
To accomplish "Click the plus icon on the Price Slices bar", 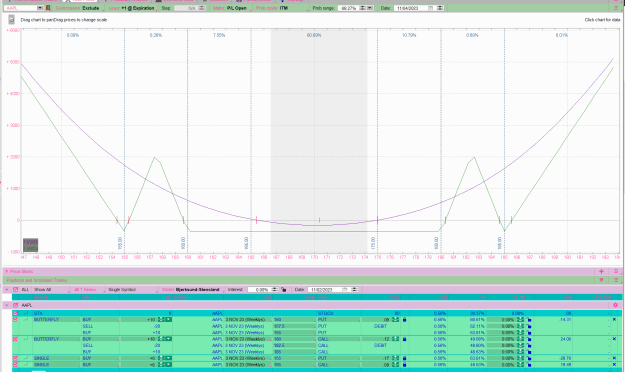I will coord(601,272).
